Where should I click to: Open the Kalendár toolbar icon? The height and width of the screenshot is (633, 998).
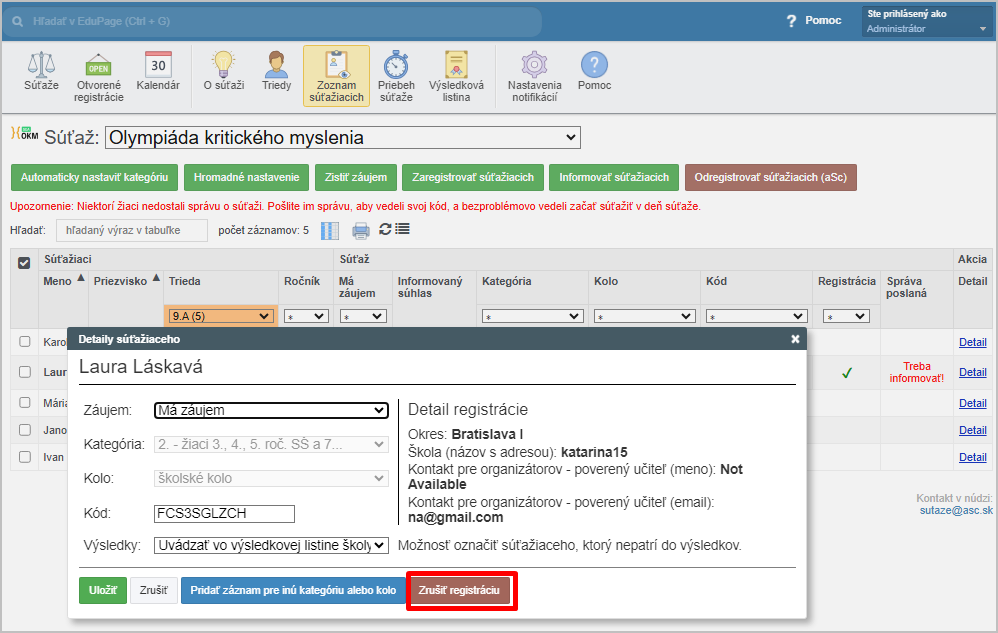pyautogui.click(x=158, y=72)
